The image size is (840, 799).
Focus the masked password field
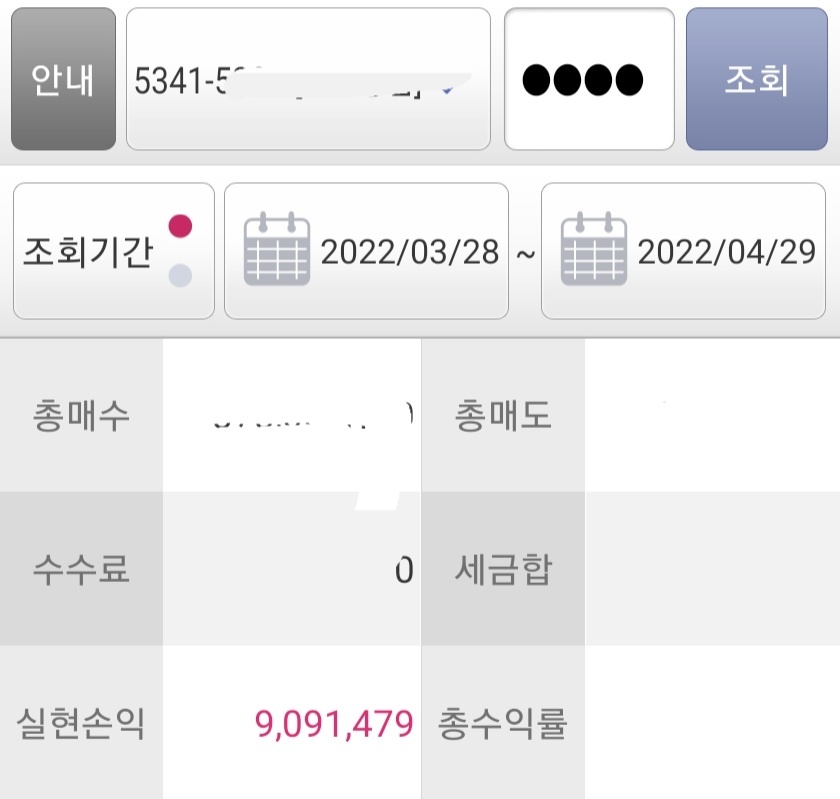[589, 79]
